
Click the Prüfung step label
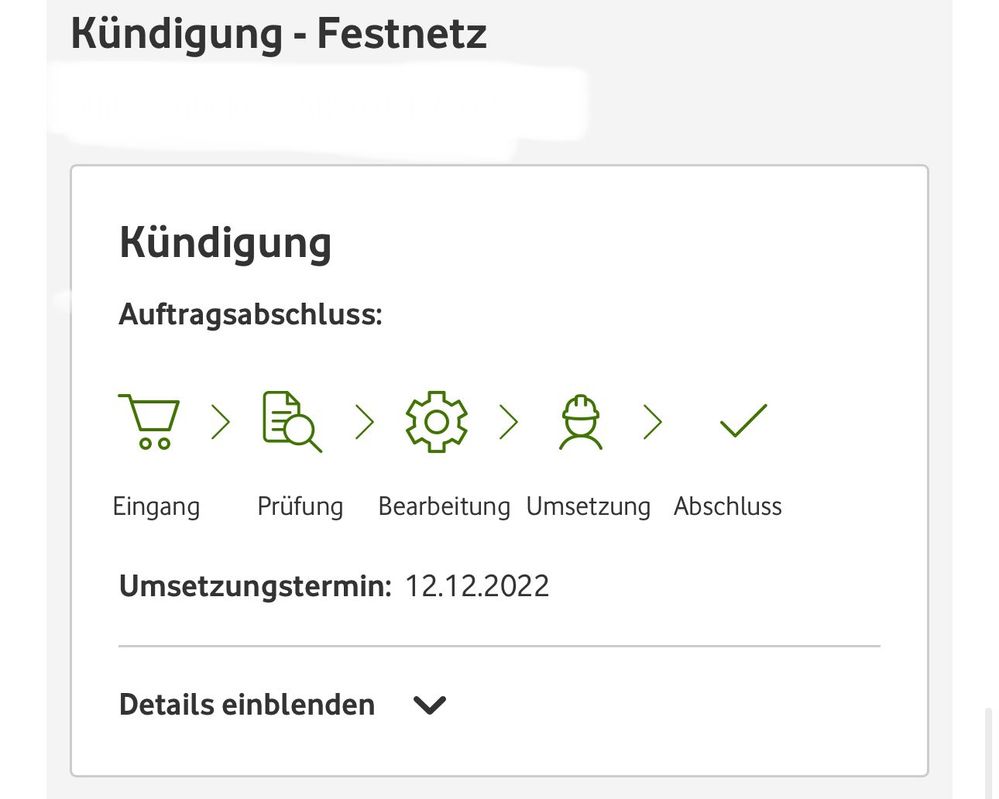[300, 506]
